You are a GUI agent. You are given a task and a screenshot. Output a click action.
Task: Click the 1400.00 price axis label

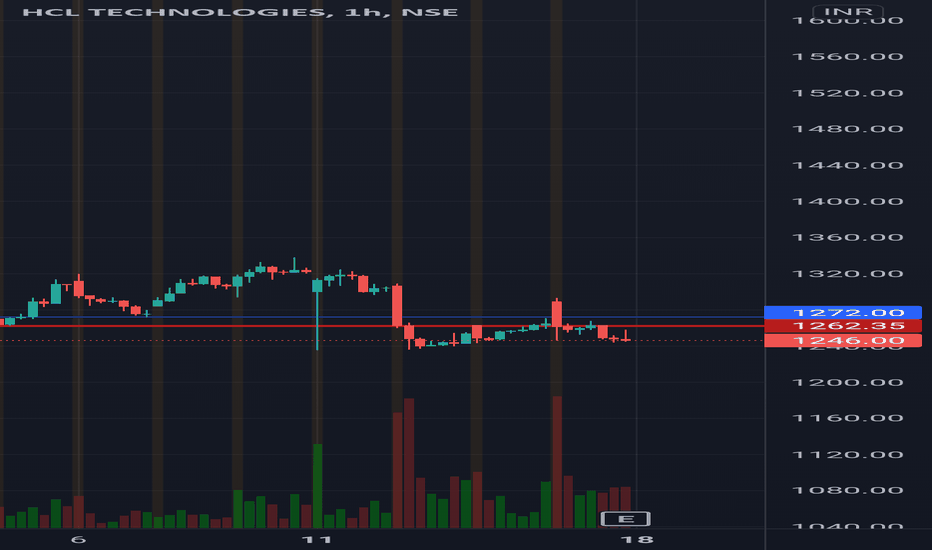click(x=848, y=202)
